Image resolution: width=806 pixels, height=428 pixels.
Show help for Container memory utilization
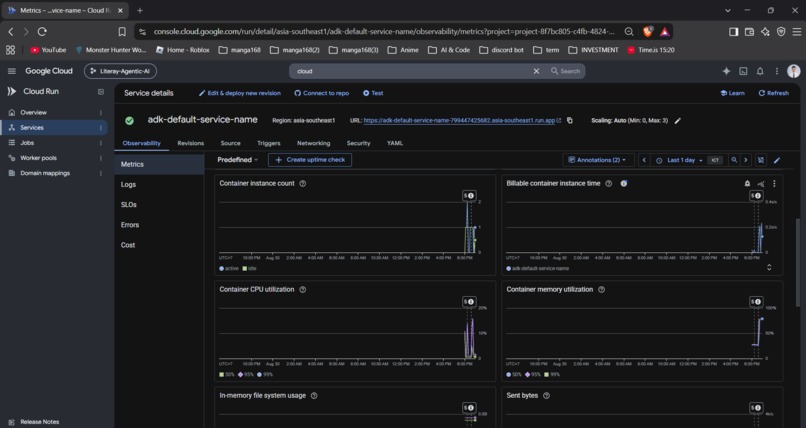[601, 289]
